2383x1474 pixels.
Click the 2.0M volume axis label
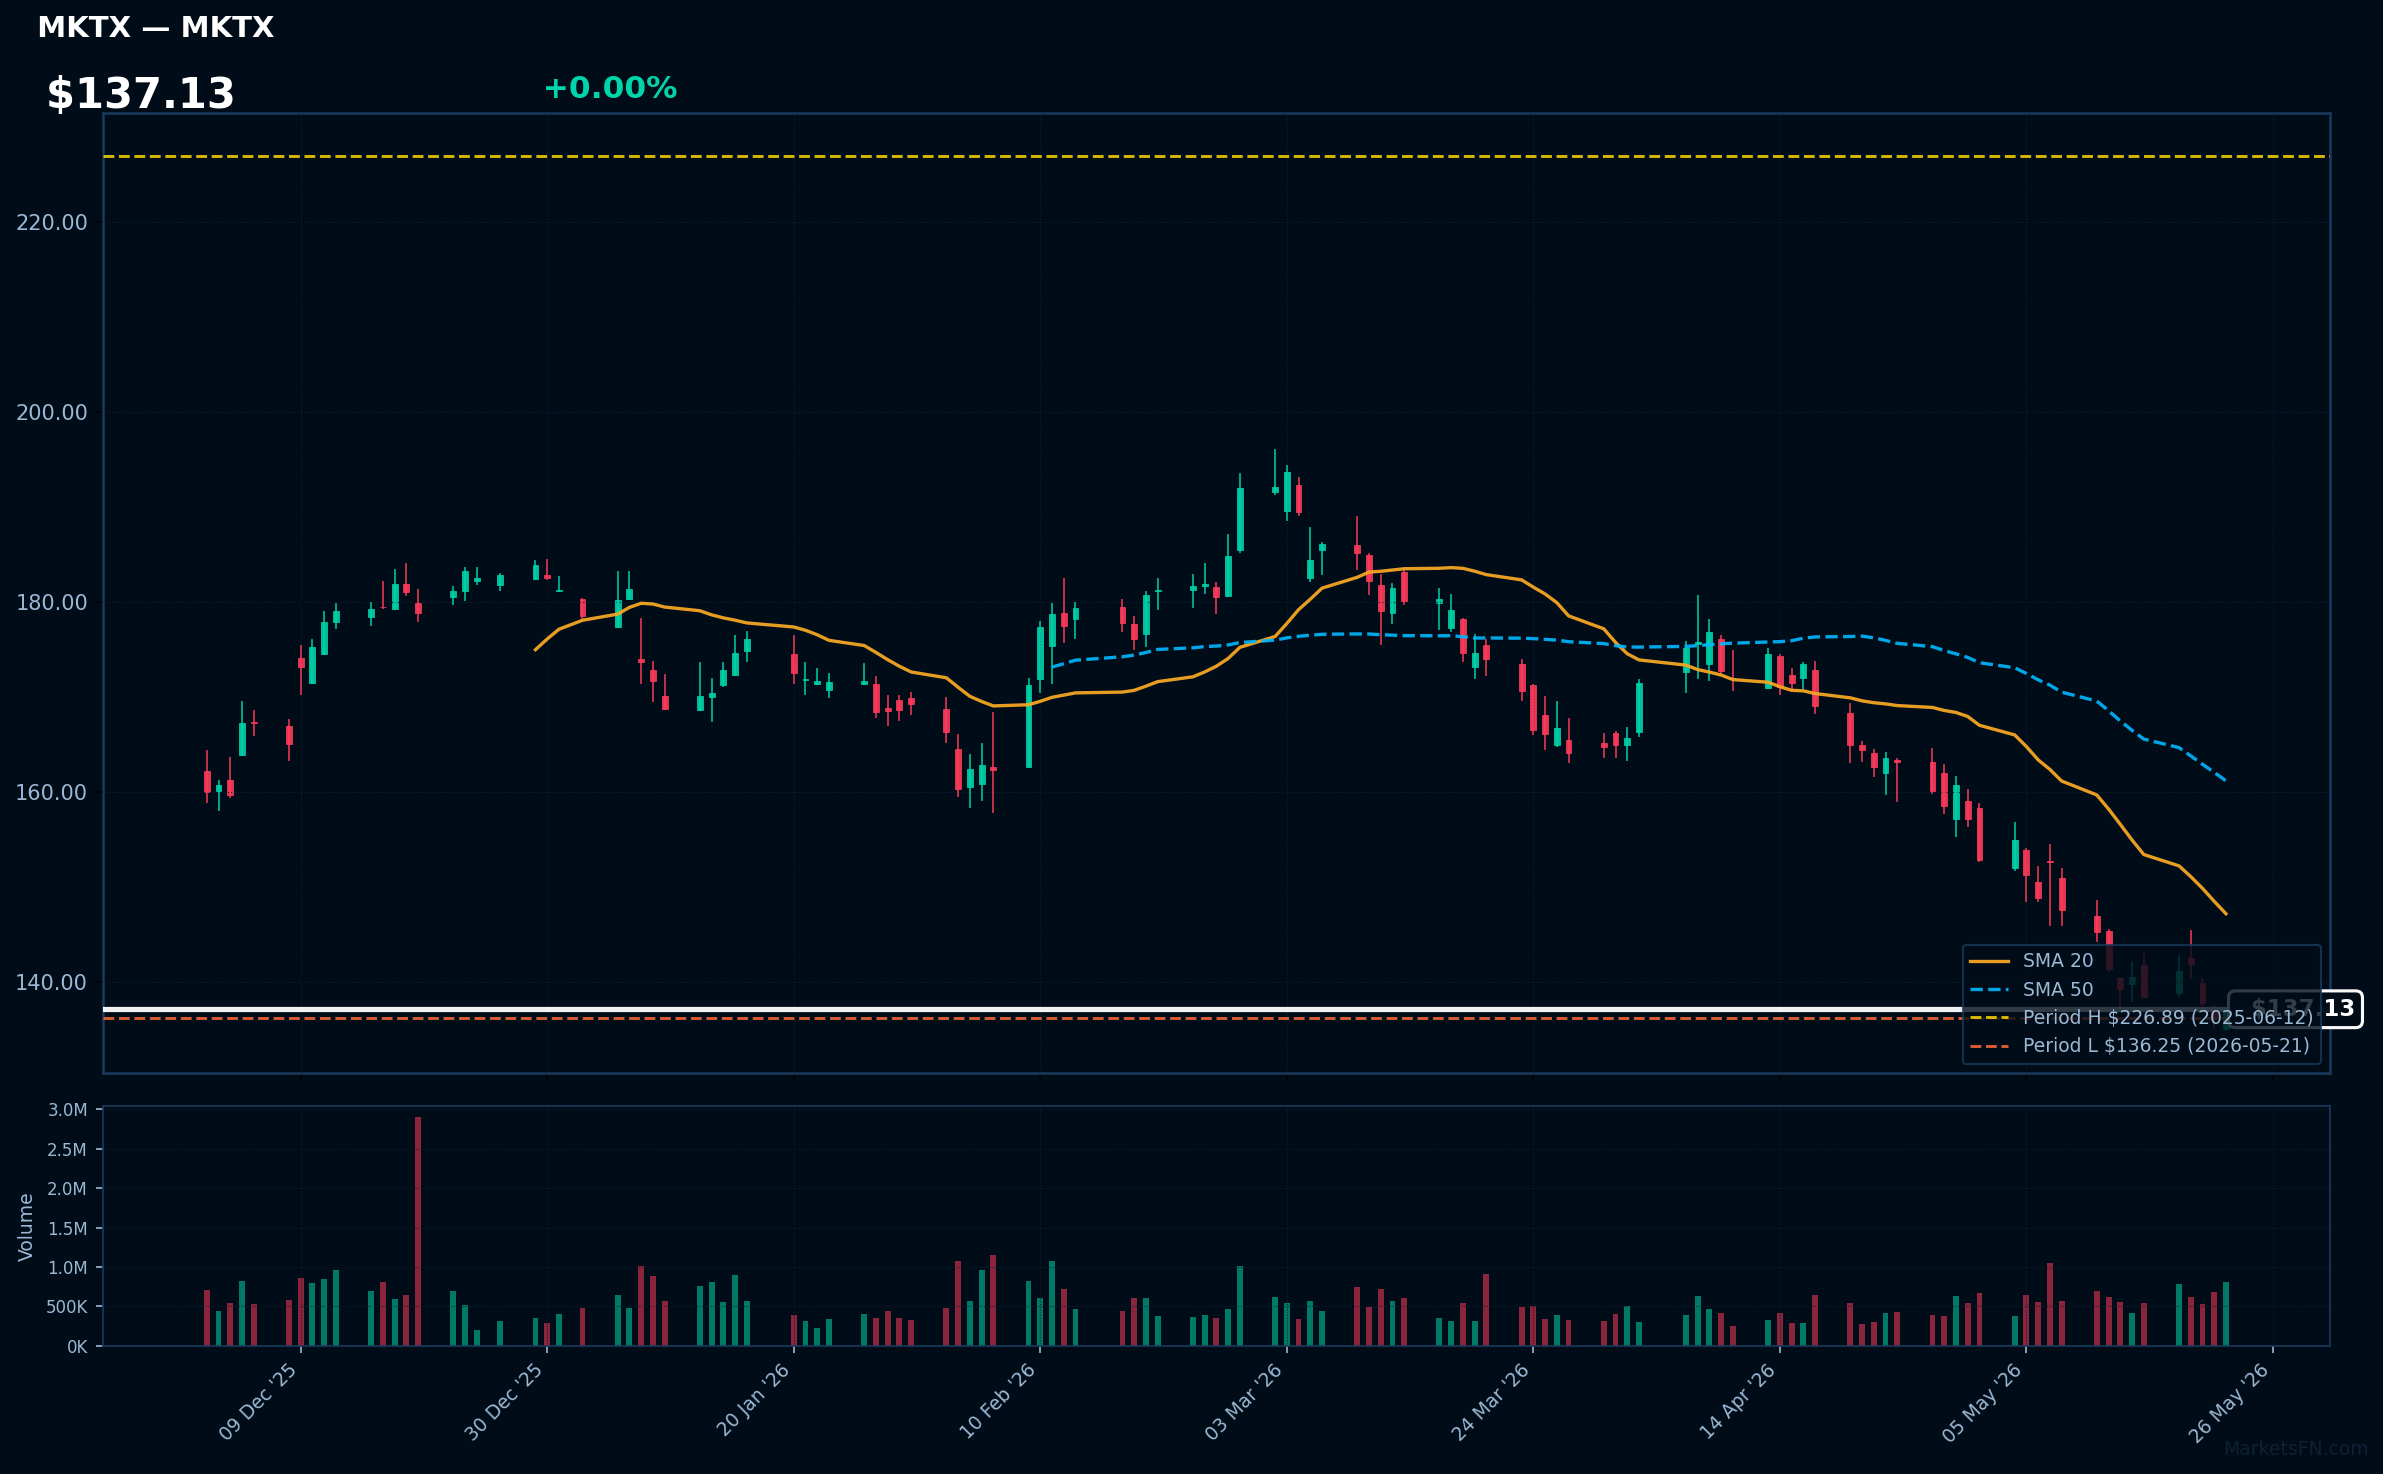coord(68,1189)
